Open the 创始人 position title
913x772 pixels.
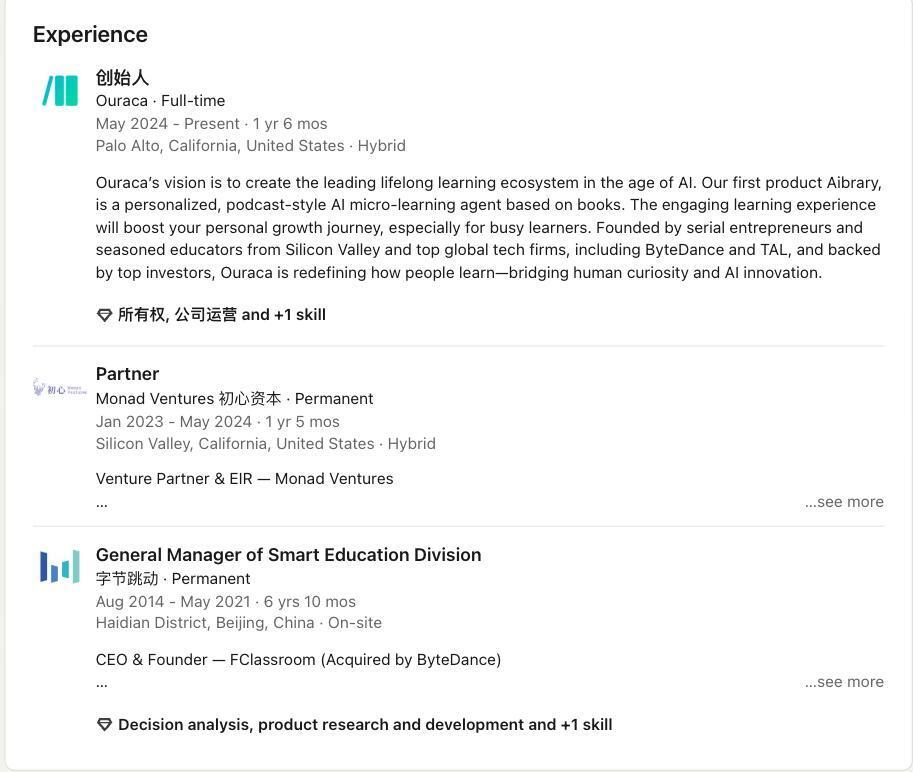(x=122, y=77)
